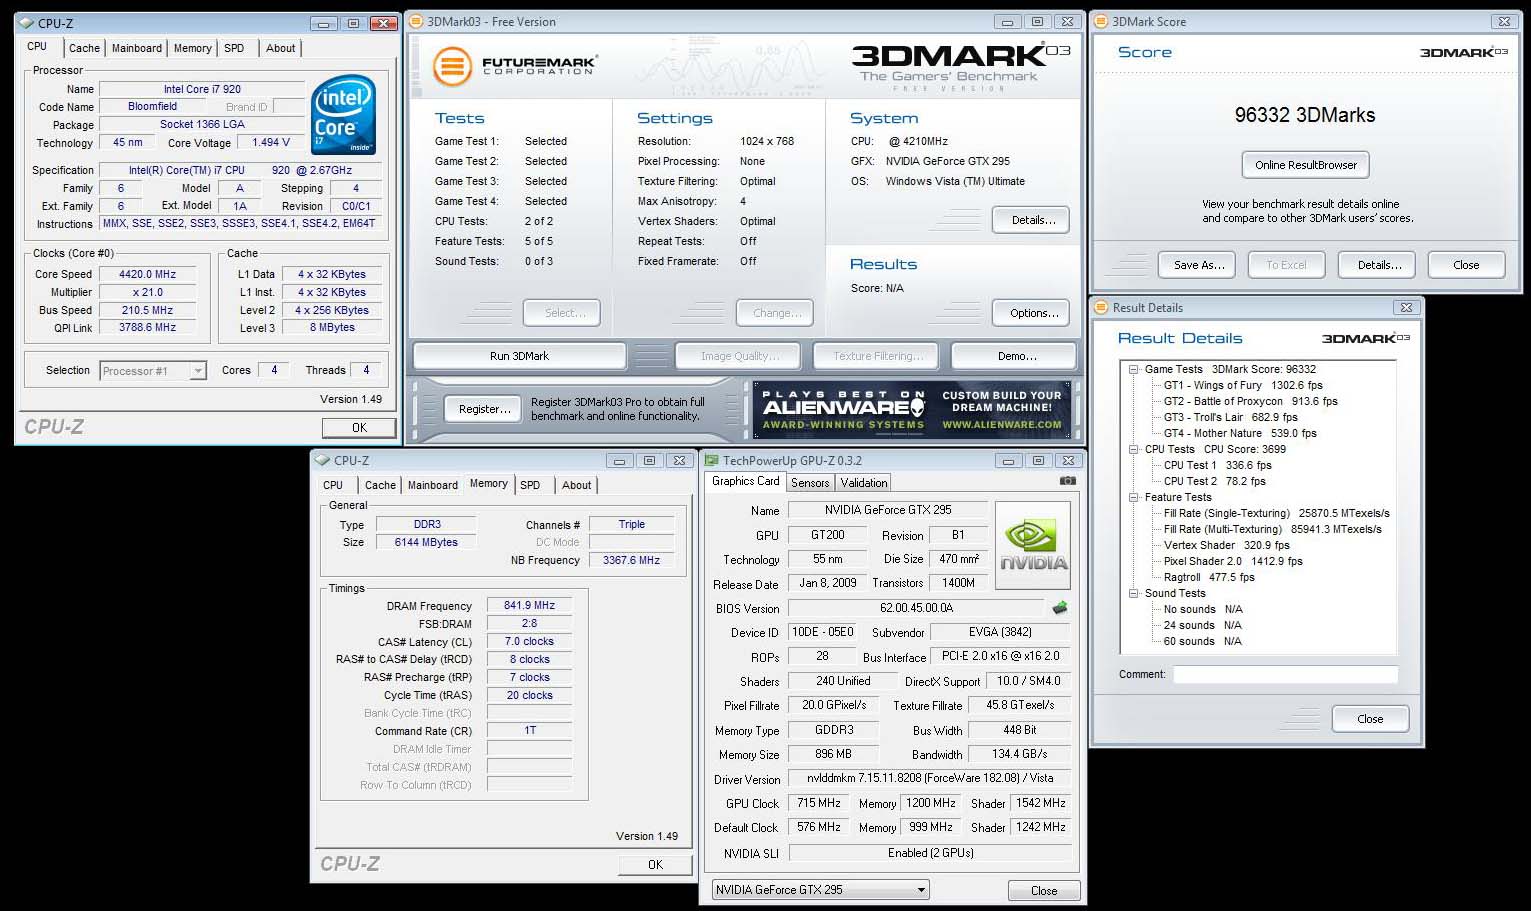Click Close button in 3DMark Score window
This screenshot has width=1531, height=911.
(1466, 265)
